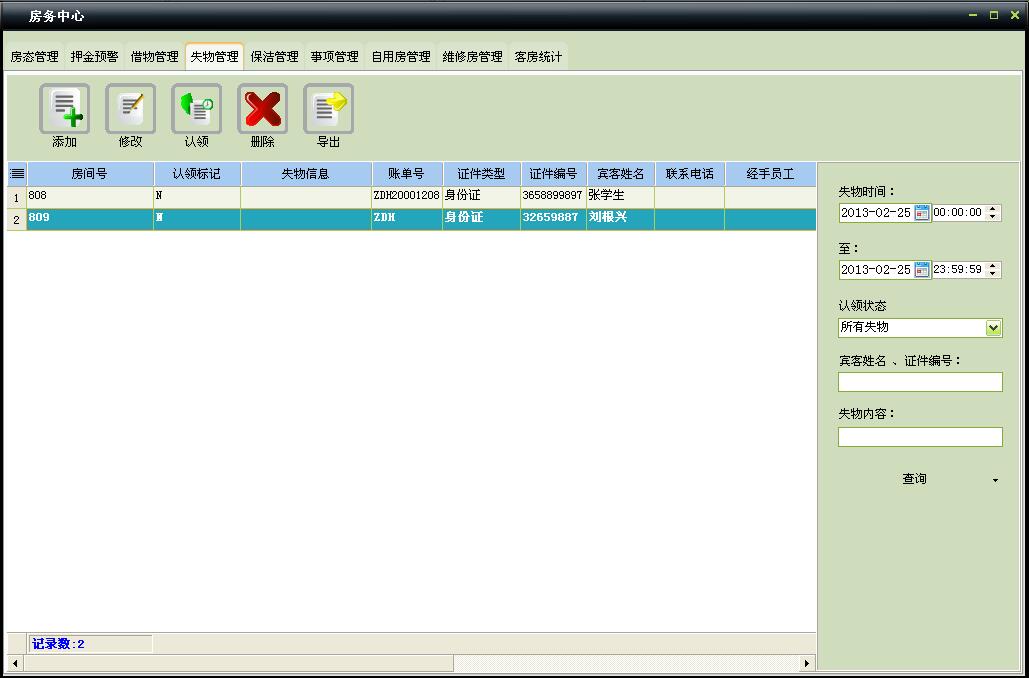Screen dimensions: 1029x678
Task: Click the 删除 (Delete) red X icon
Action: point(262,109)
